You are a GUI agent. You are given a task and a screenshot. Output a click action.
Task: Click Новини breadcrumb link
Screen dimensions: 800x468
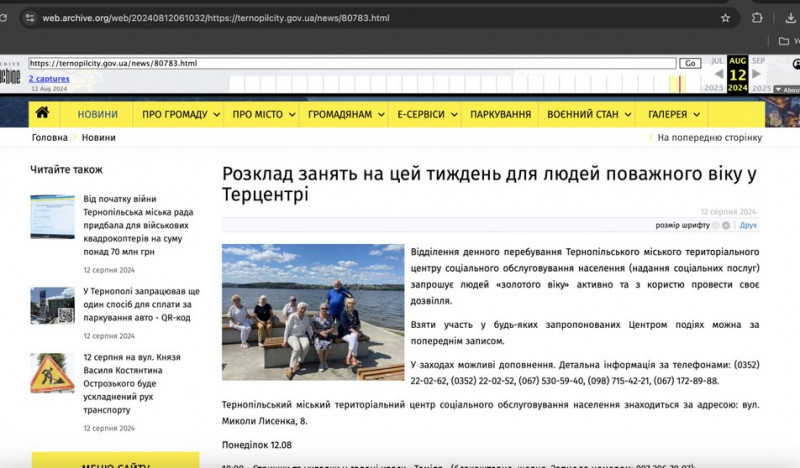[x=98, y=137]
